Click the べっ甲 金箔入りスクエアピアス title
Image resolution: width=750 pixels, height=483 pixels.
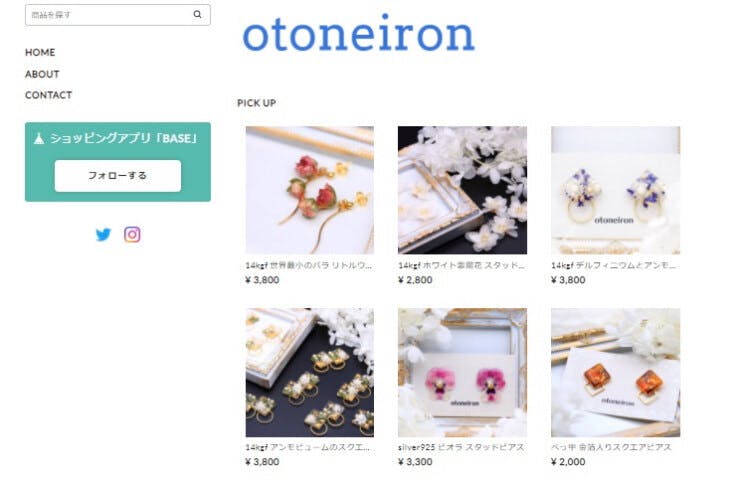[611, 447]
